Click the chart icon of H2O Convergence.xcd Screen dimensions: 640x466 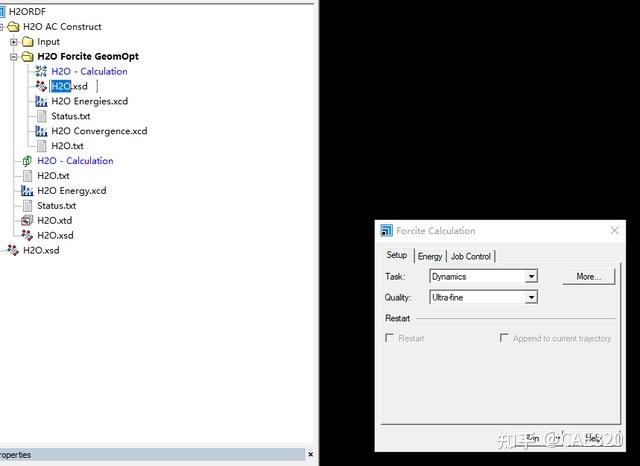(41, 131)
